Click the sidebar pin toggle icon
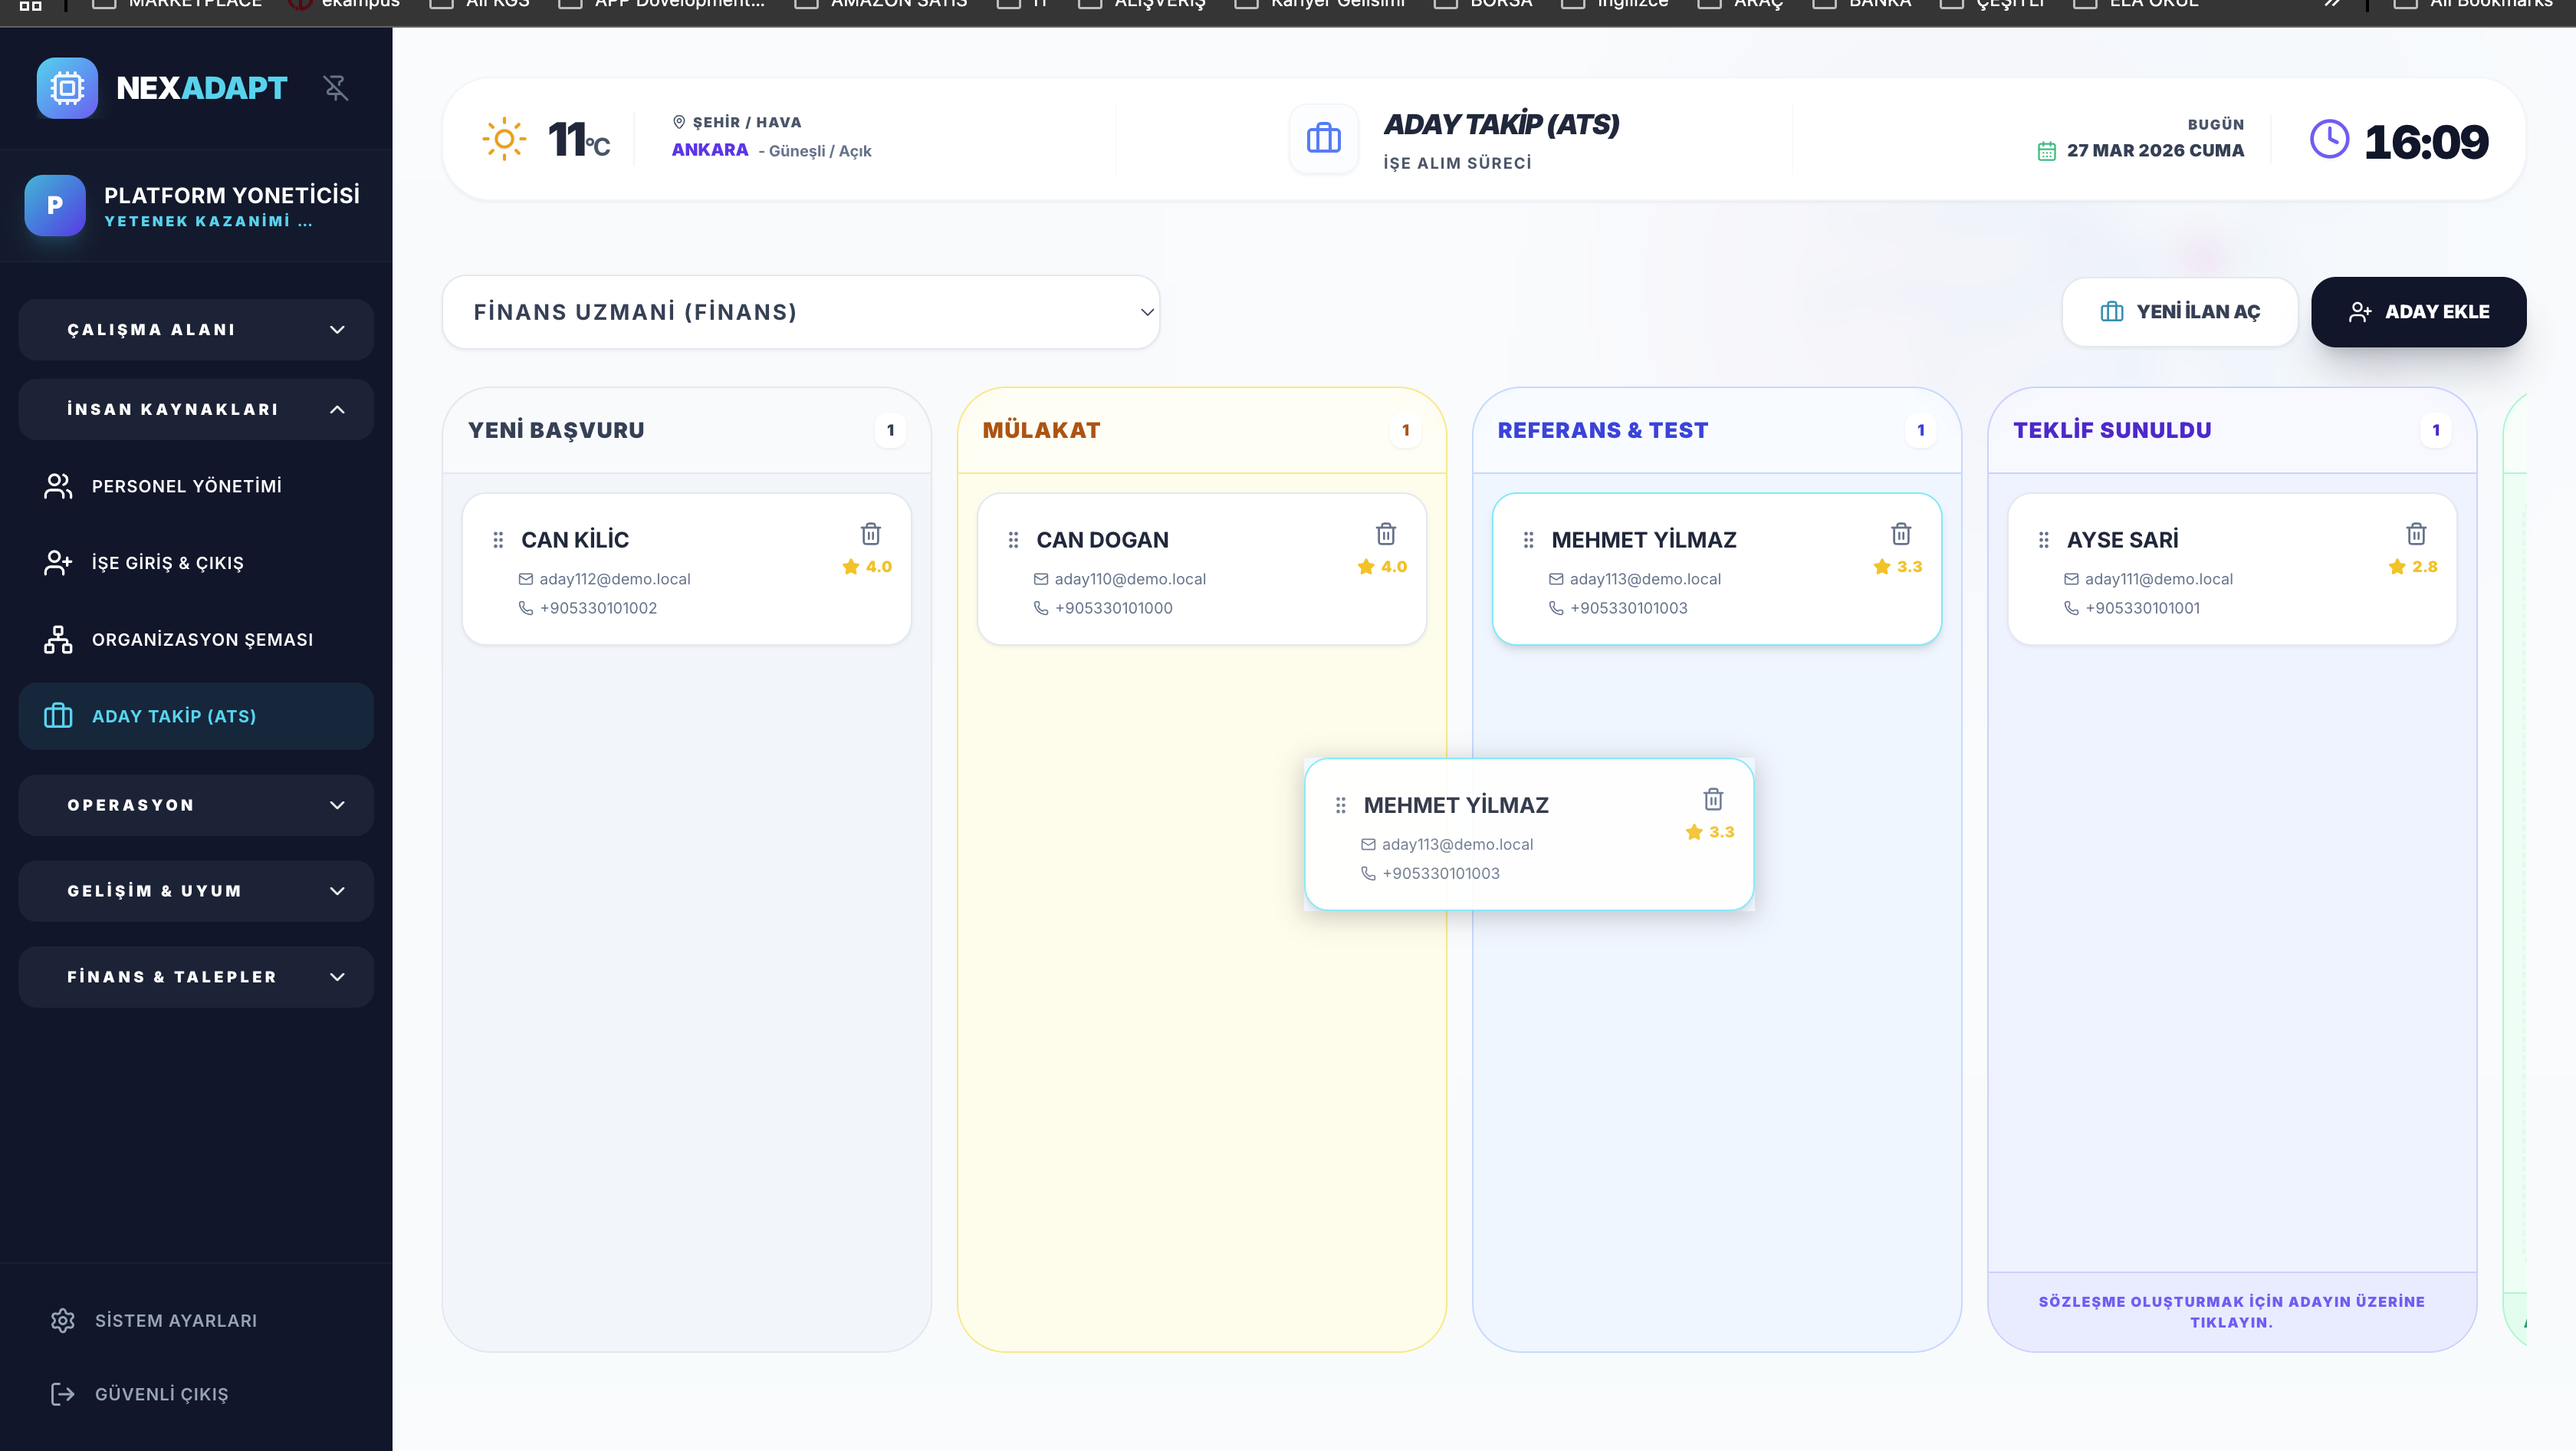This screenshot has height=1451, width=2576. 336,88
